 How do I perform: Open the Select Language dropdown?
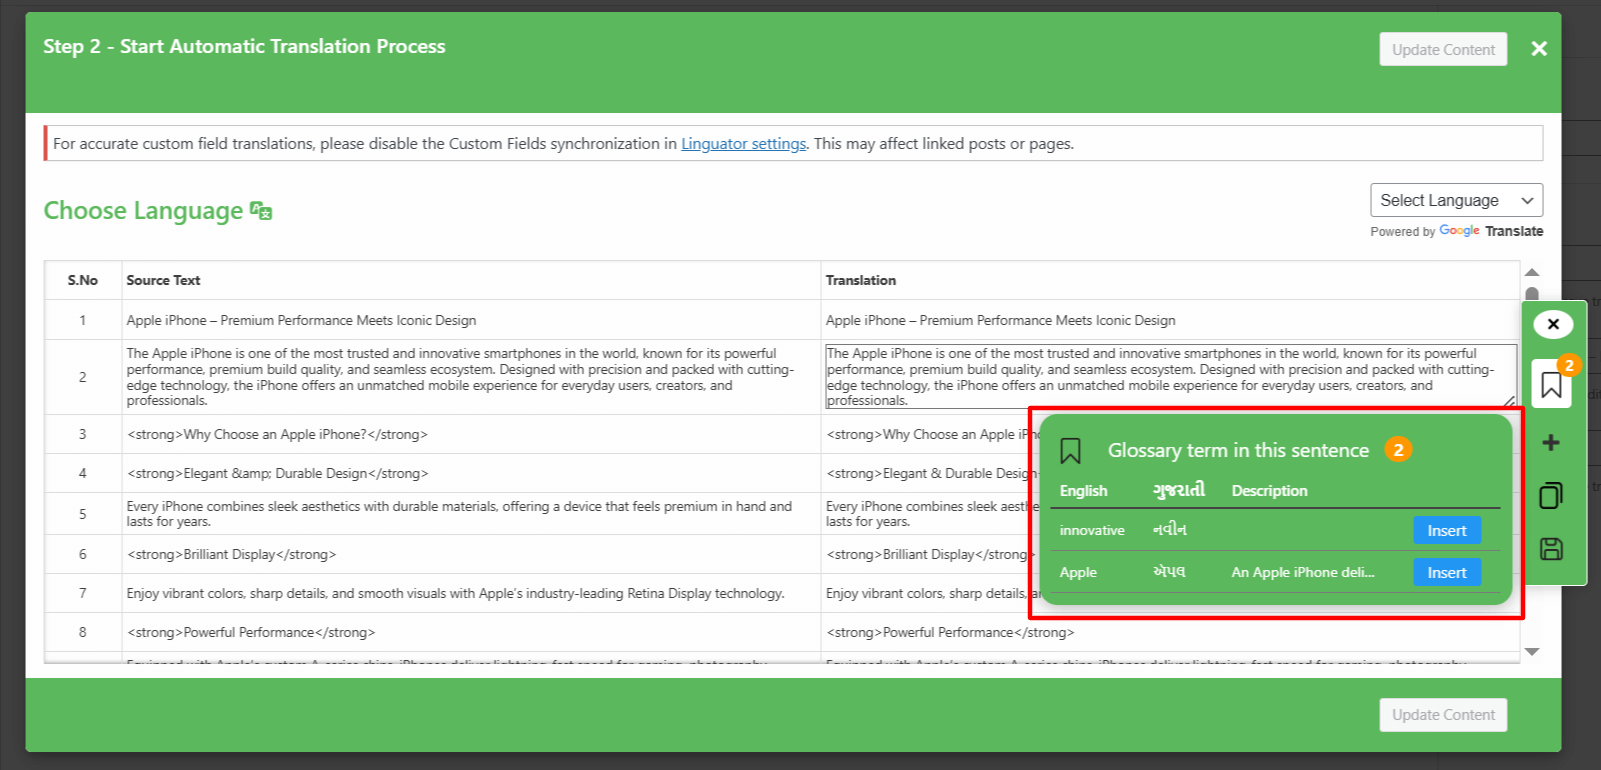coord(1456,200)
